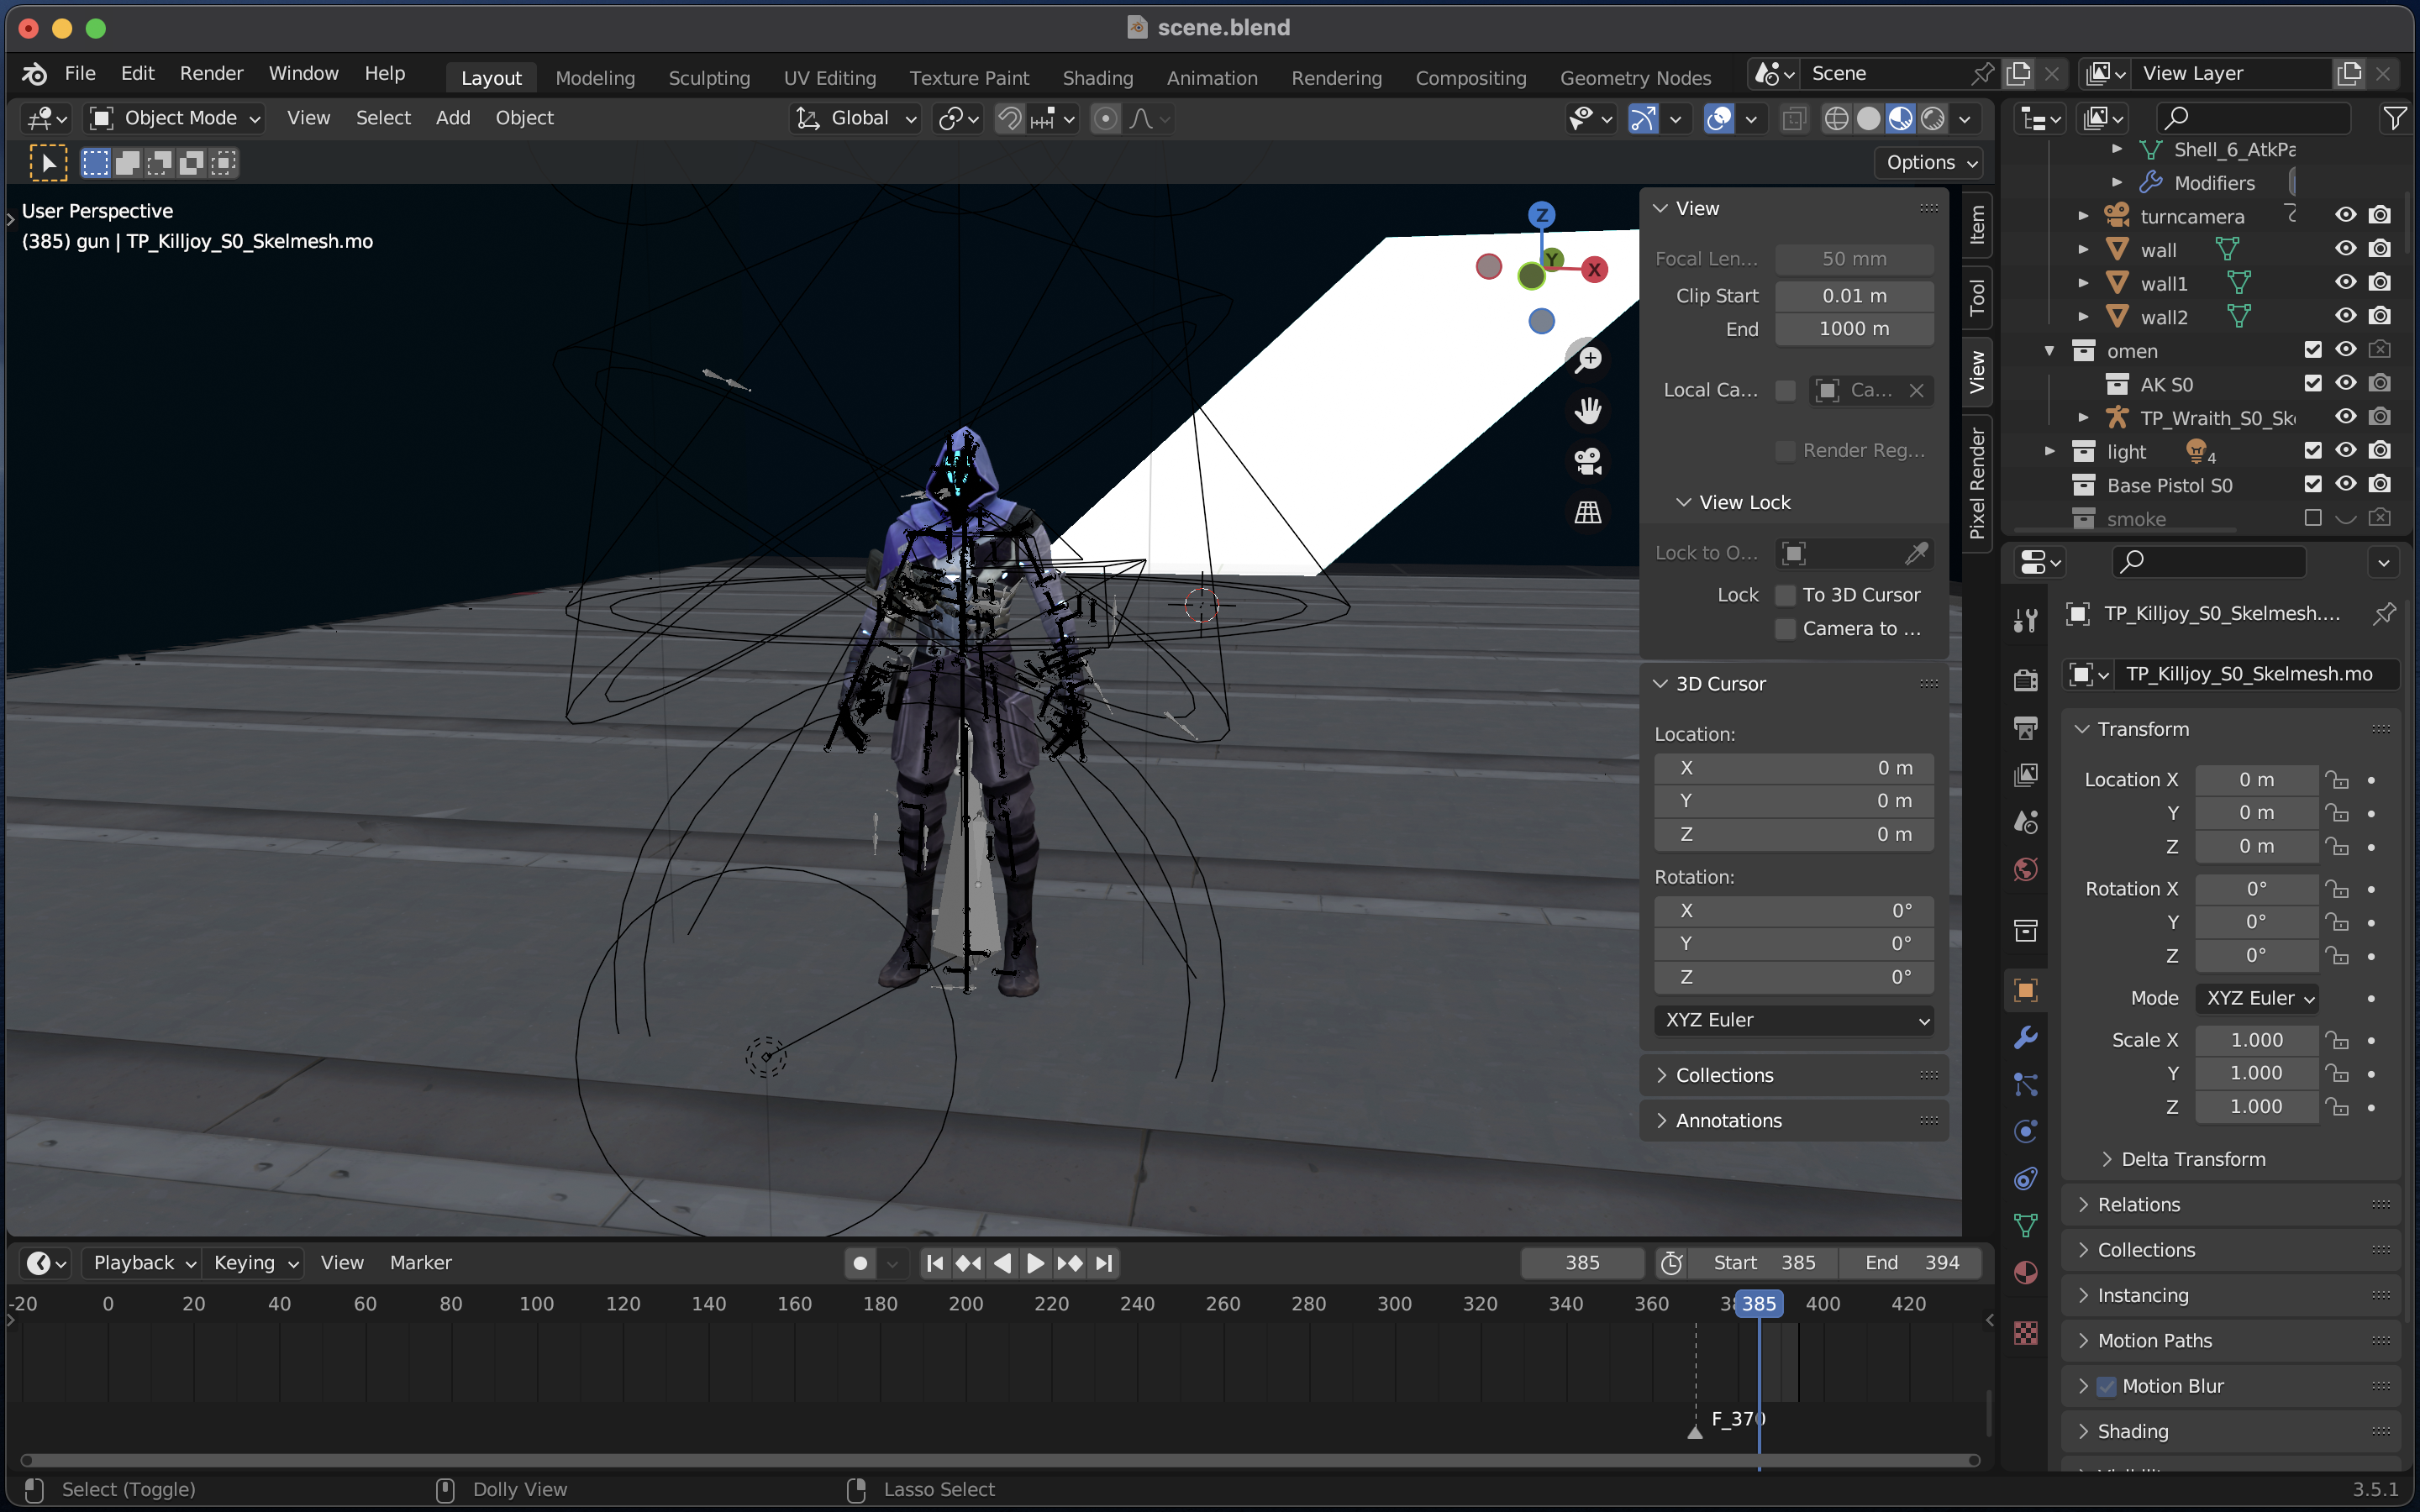
Task: Click the pan hand icon in viewport
Action: (x=1588, y=410)
